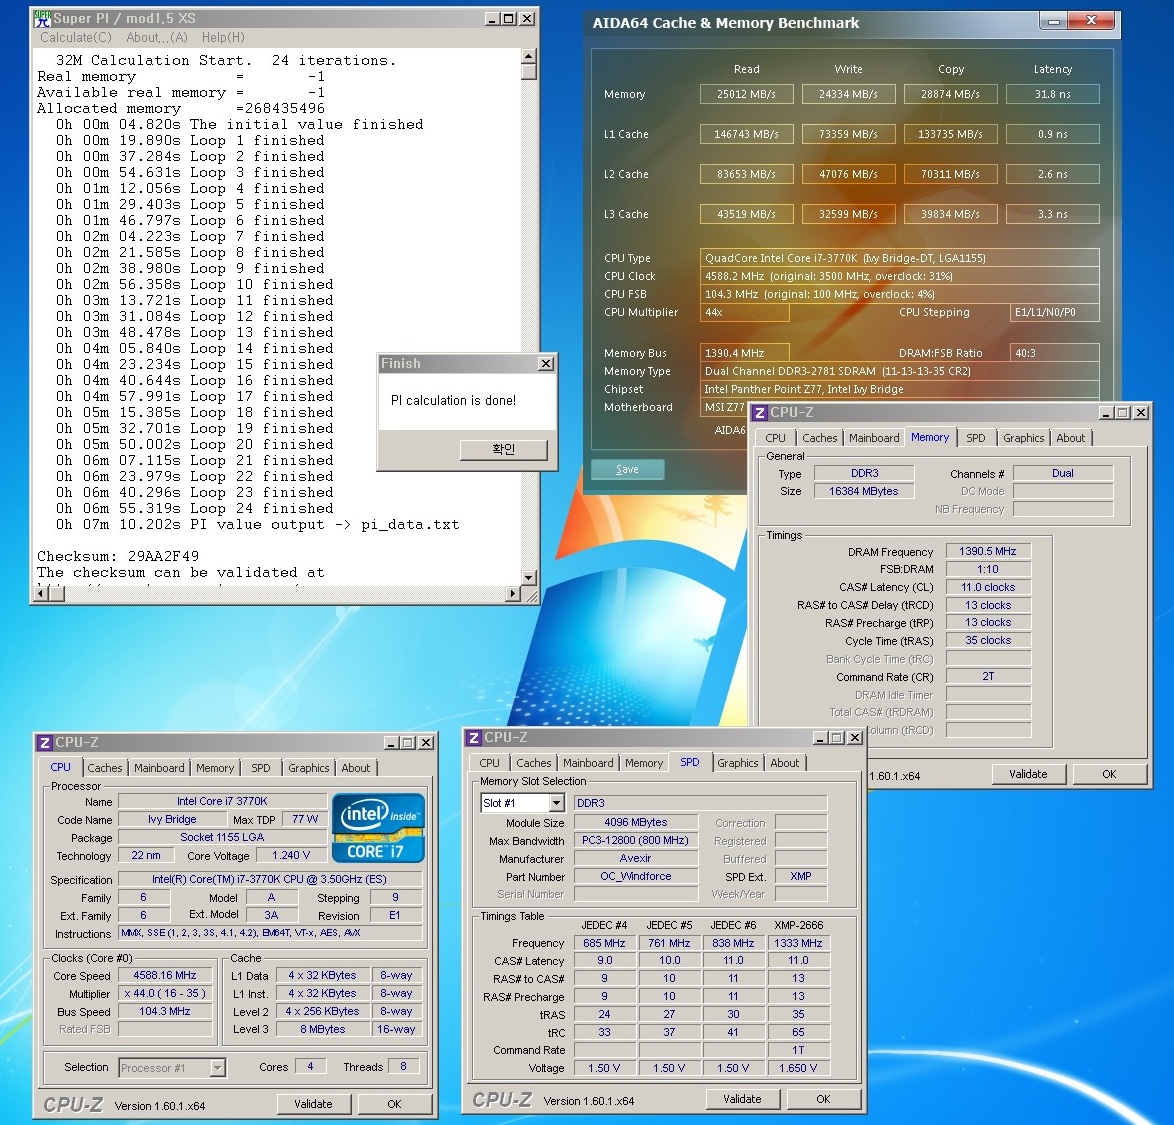Open Graphics tab in CPU-Z CPU window

coord(308,768)
